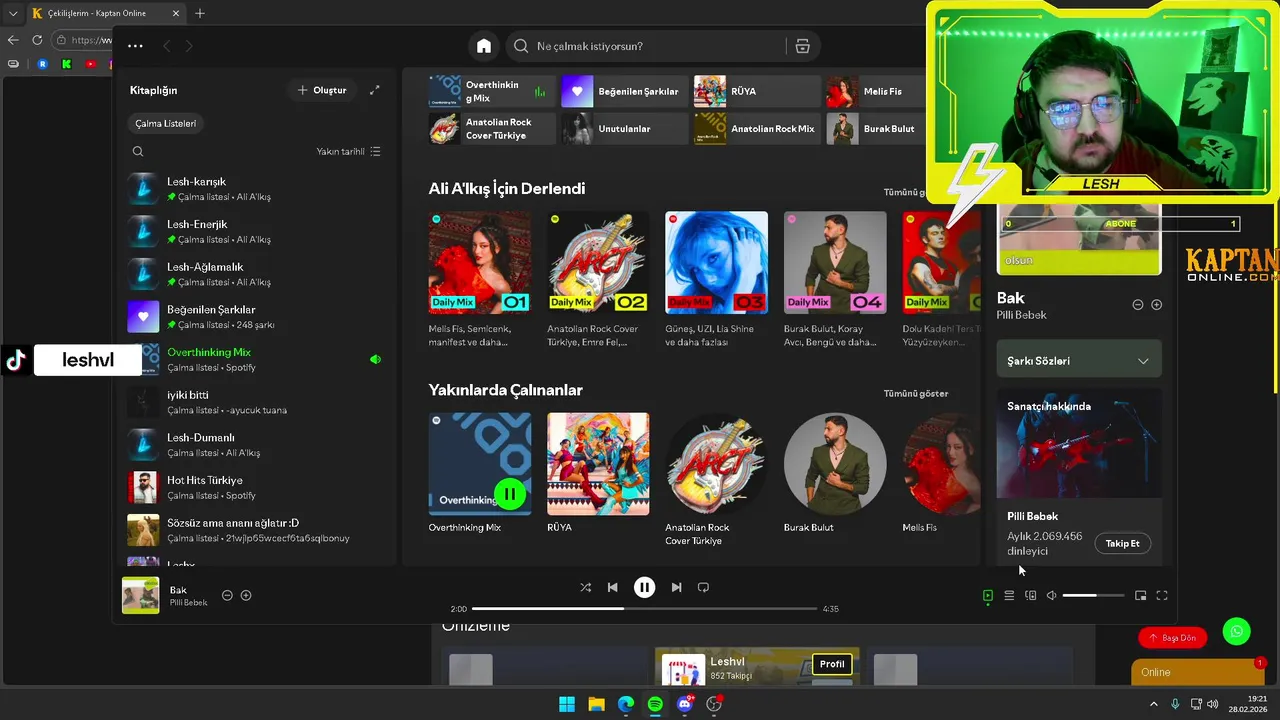Click Profil button on Leshvl card
This screenshot has width=1280, height=720.
coord(832,664)
